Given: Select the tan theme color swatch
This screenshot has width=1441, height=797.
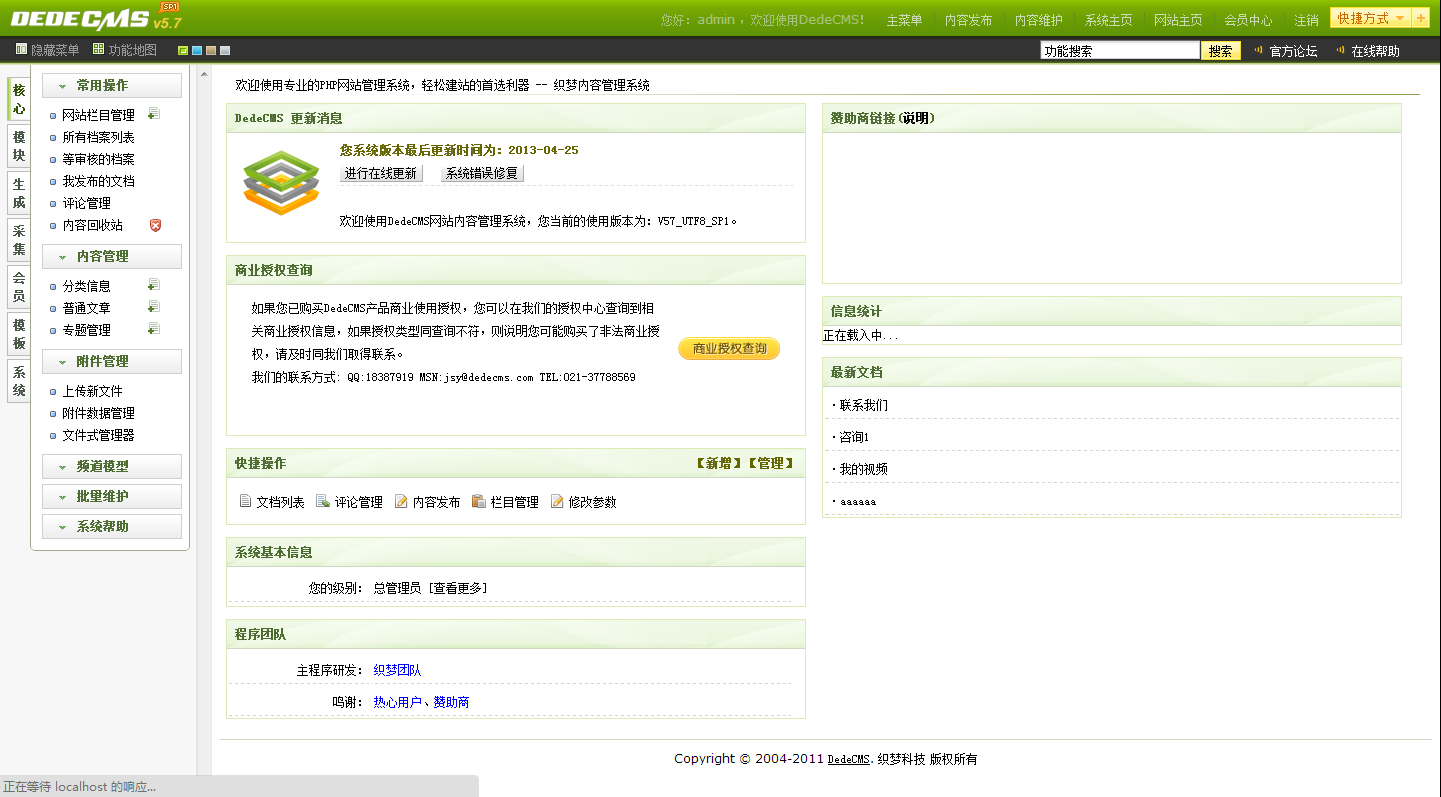Looking at the screenshot, I should pos(211,50).
